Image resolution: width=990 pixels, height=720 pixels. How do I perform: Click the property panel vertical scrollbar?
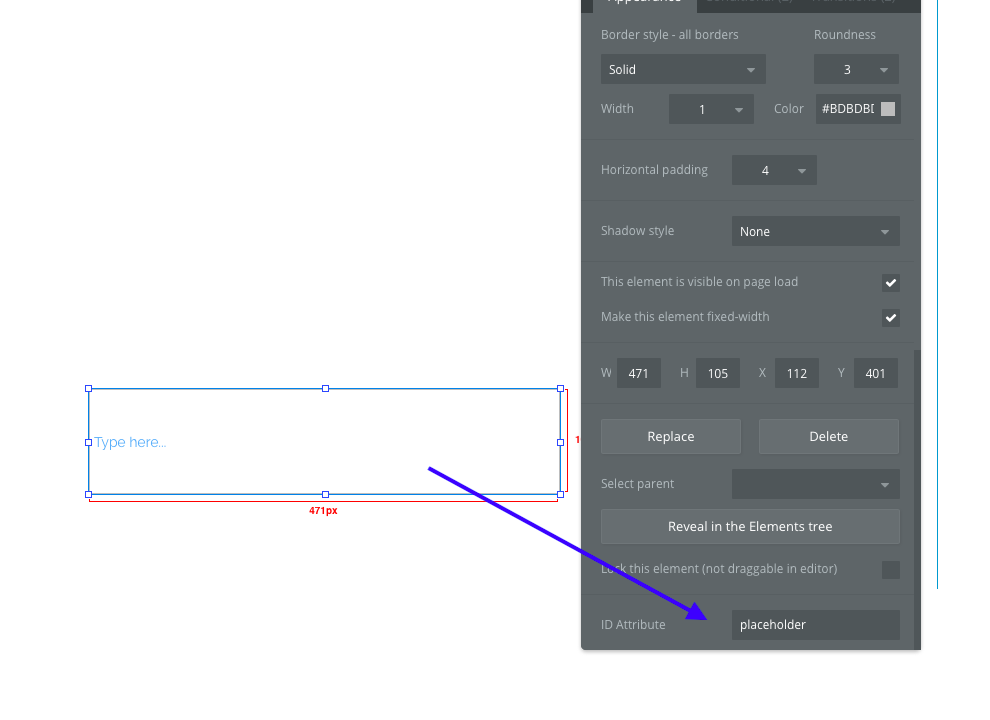click(x=917, y=499)
